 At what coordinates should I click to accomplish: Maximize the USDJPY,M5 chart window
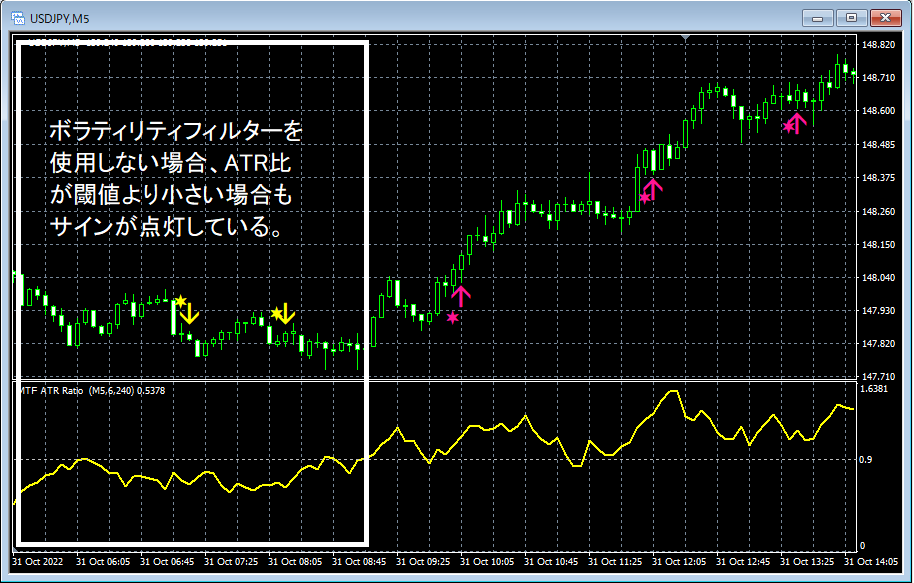click(x=851, y=18)
